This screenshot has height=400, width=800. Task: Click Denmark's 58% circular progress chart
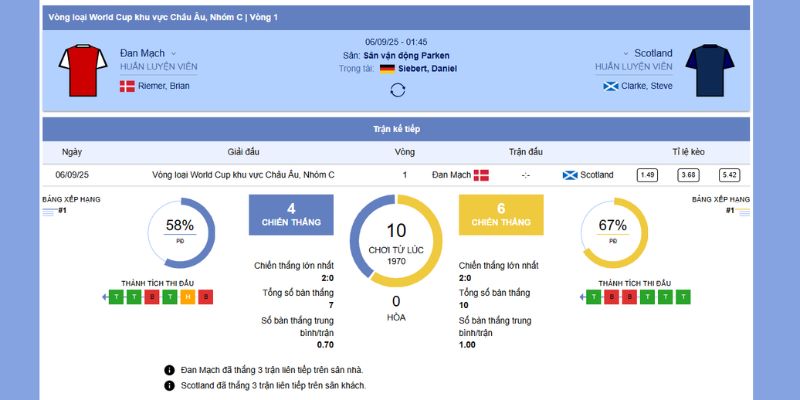tap(181, 232)
